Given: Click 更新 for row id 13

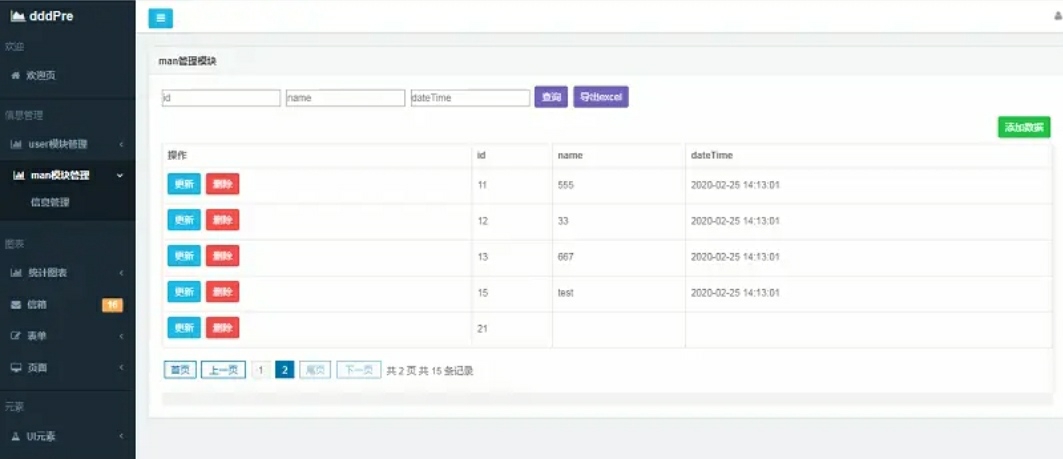Looking at the screenshot, I should [x=184, y=256].
